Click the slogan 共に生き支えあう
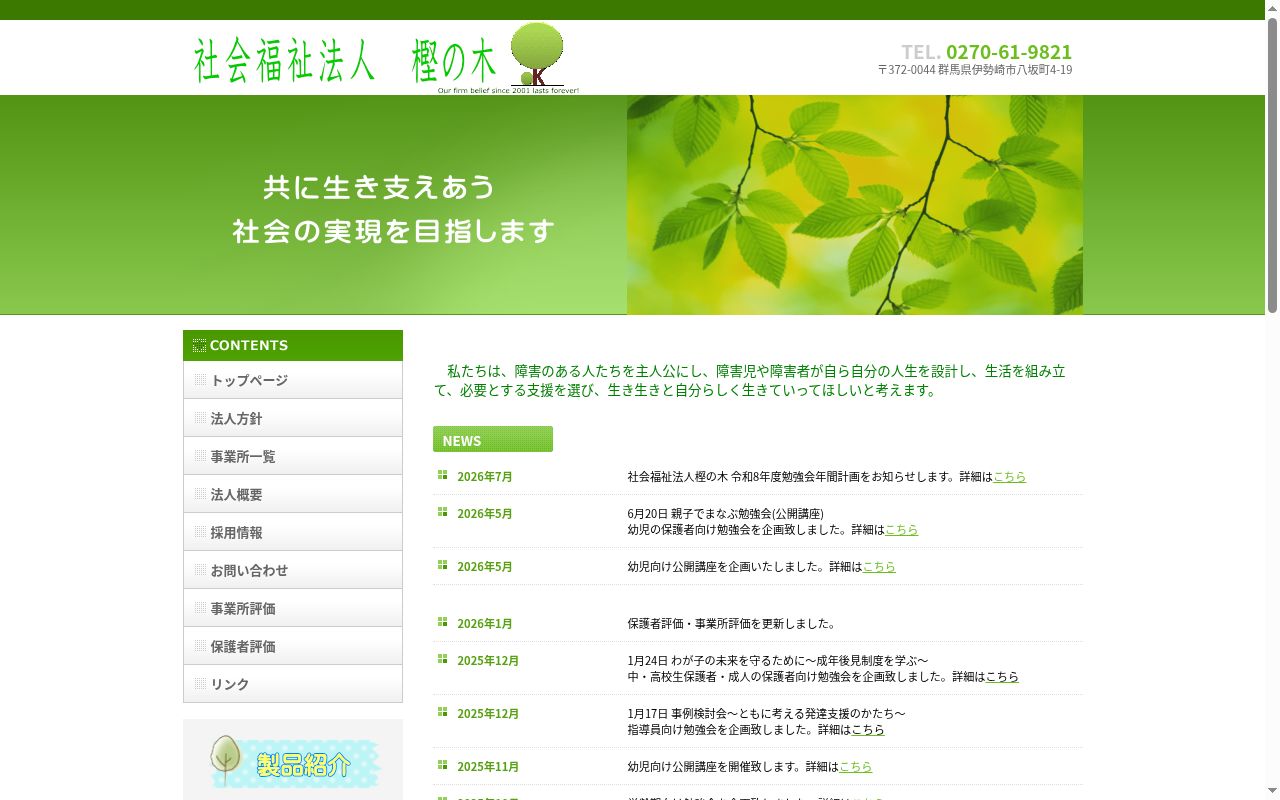 tap(380, 187)
